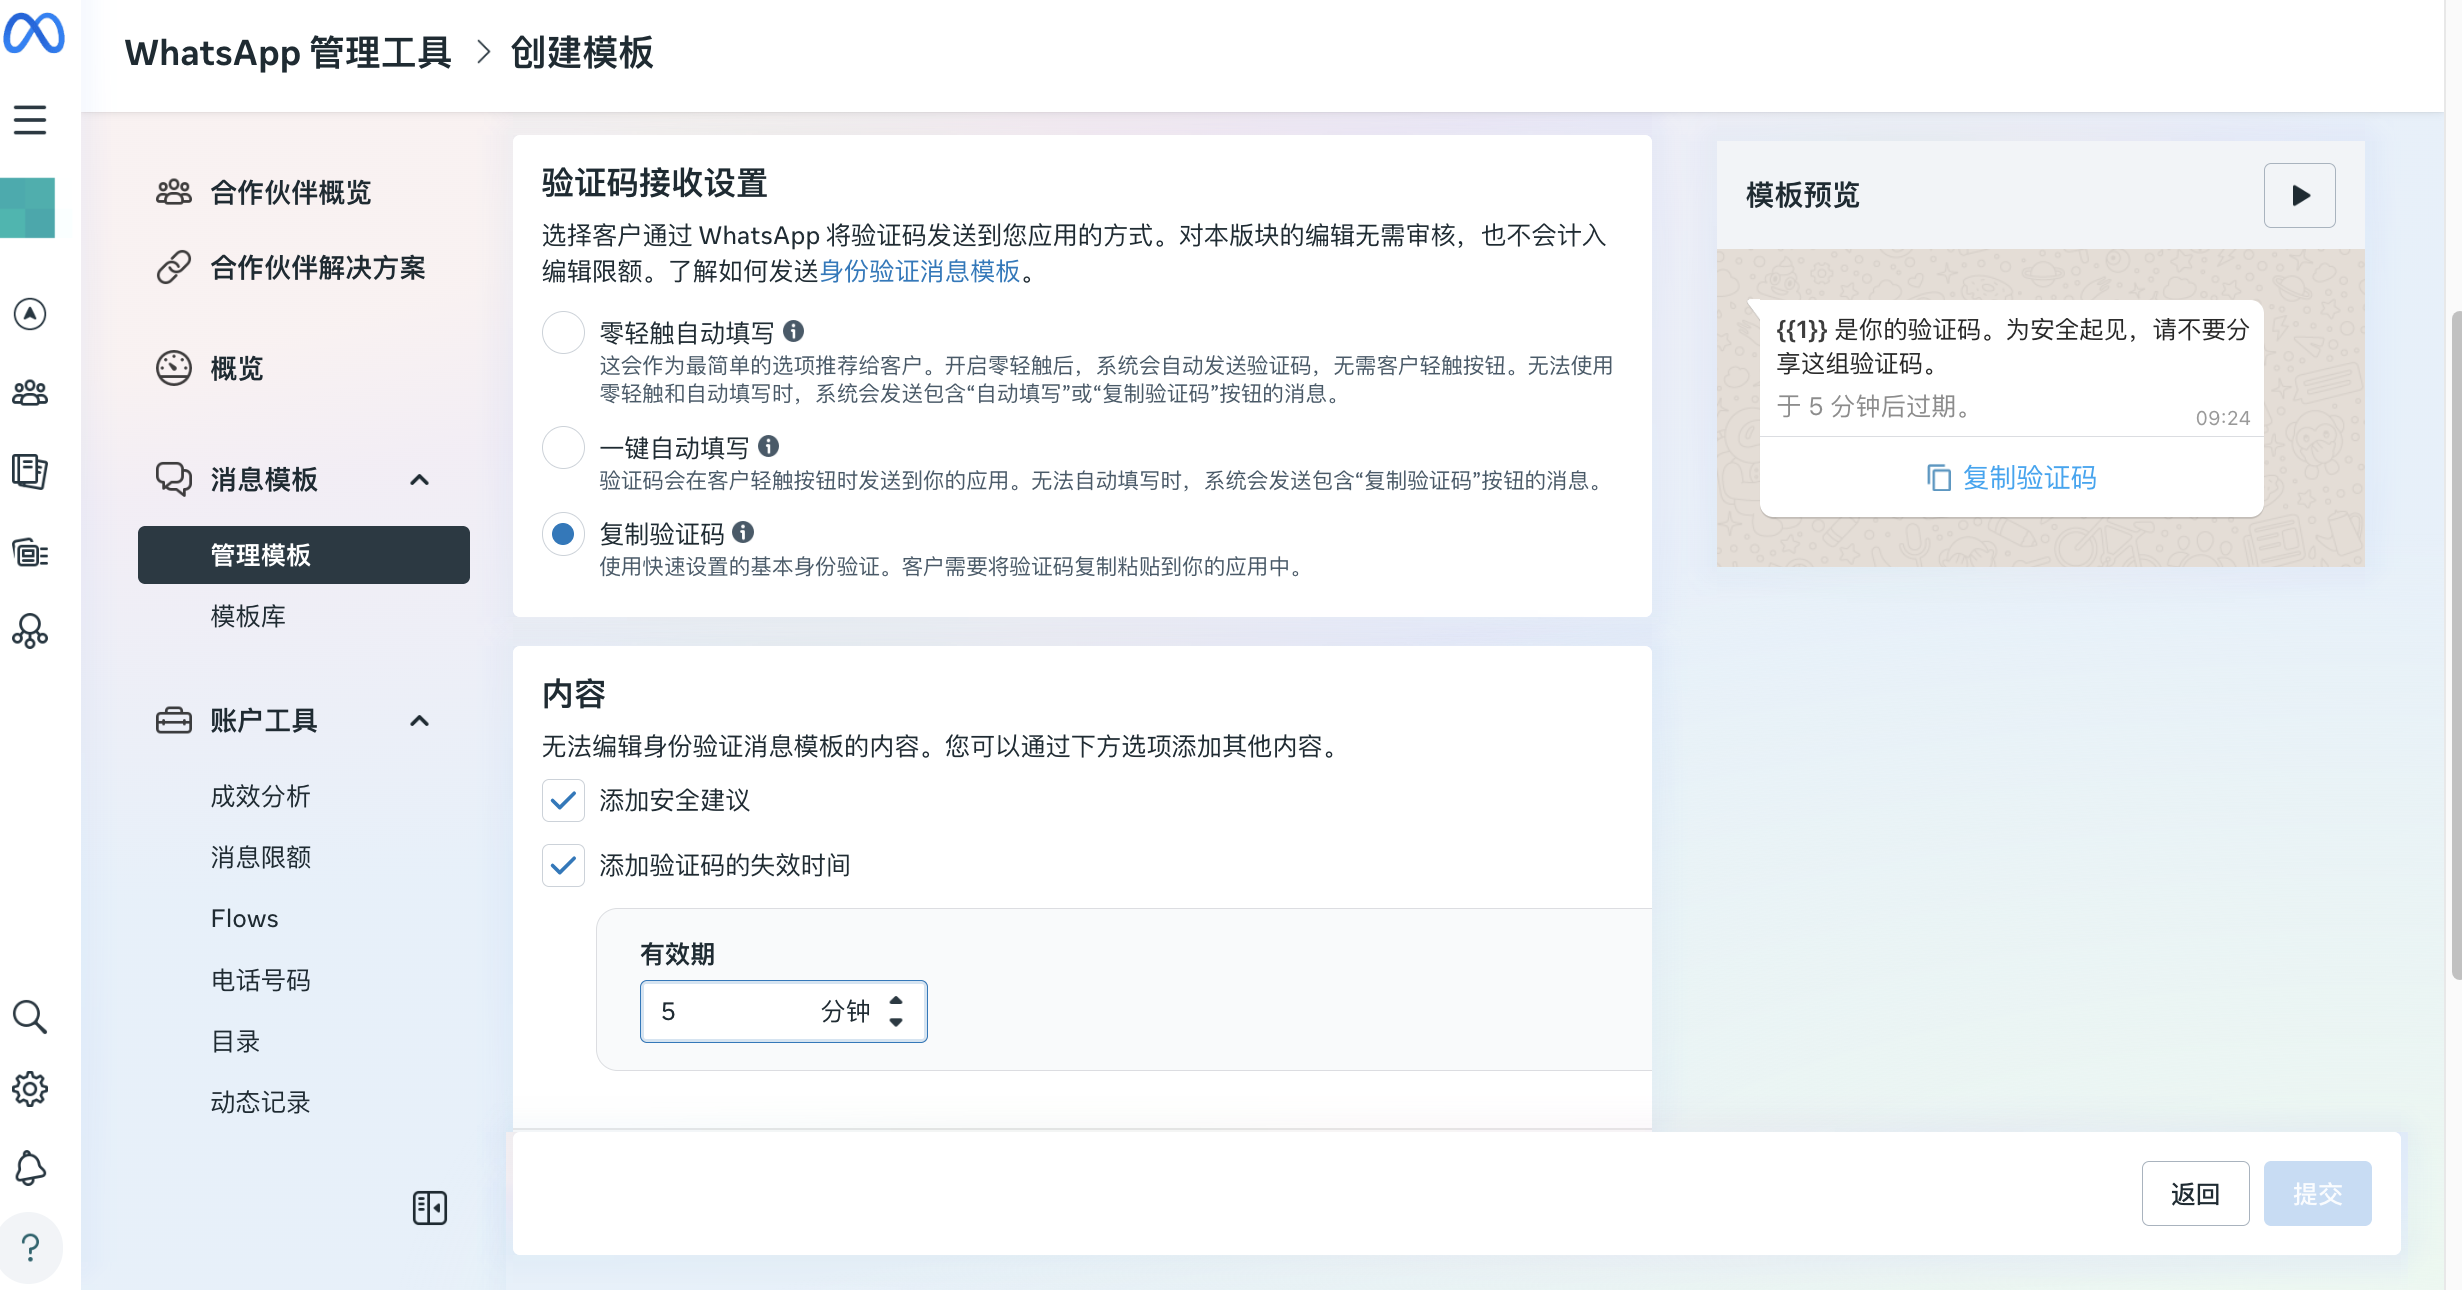The height and width of the screenshot is (1290, 2462).
Task: Click the notifications bell icon
Action: pyautogui.click(x=30, y=1167)
